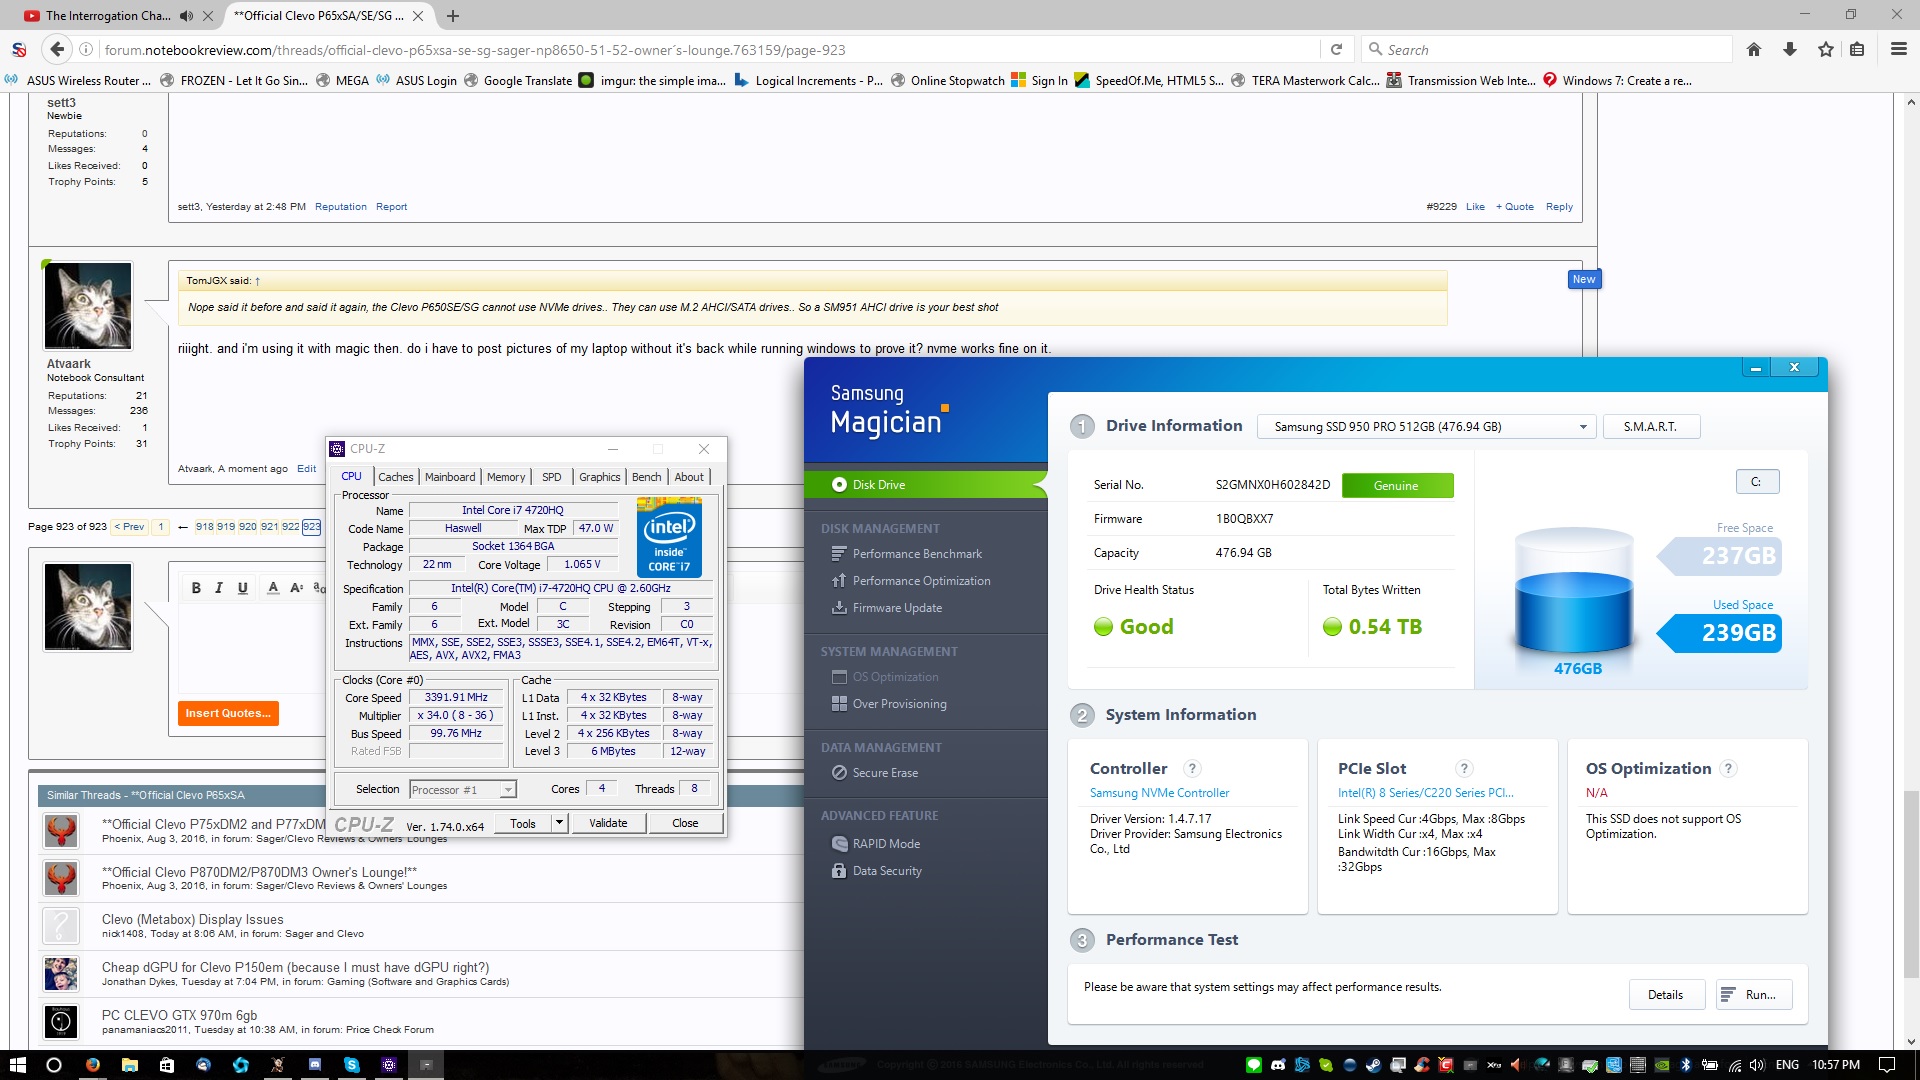Open the CPU-Z Processor #1 selection dropdown
Image resolution: width=1920 pixels, height=1080 pixels.
pyautogui.click(x=463, y=790)
